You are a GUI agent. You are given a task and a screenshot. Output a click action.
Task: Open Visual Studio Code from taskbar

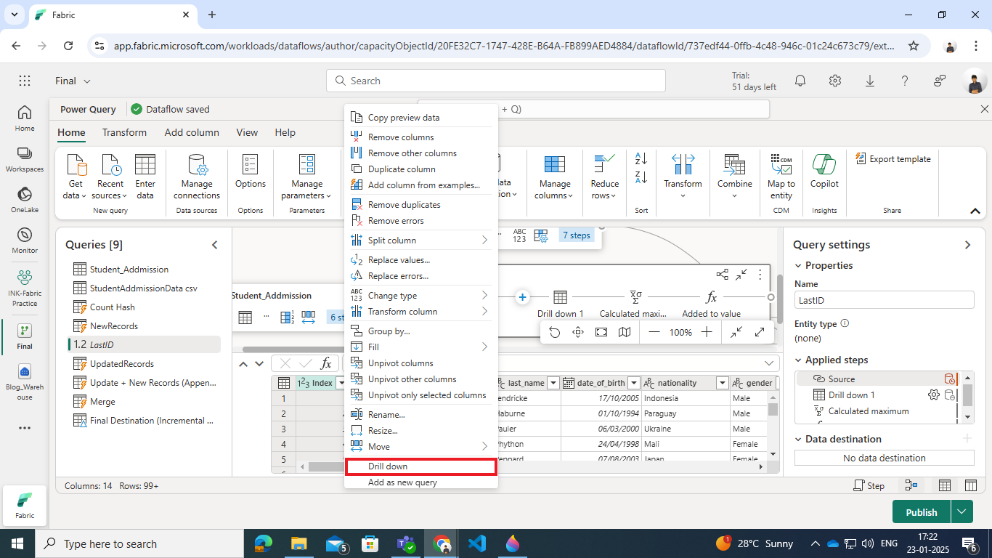click(x=477, y=543)
